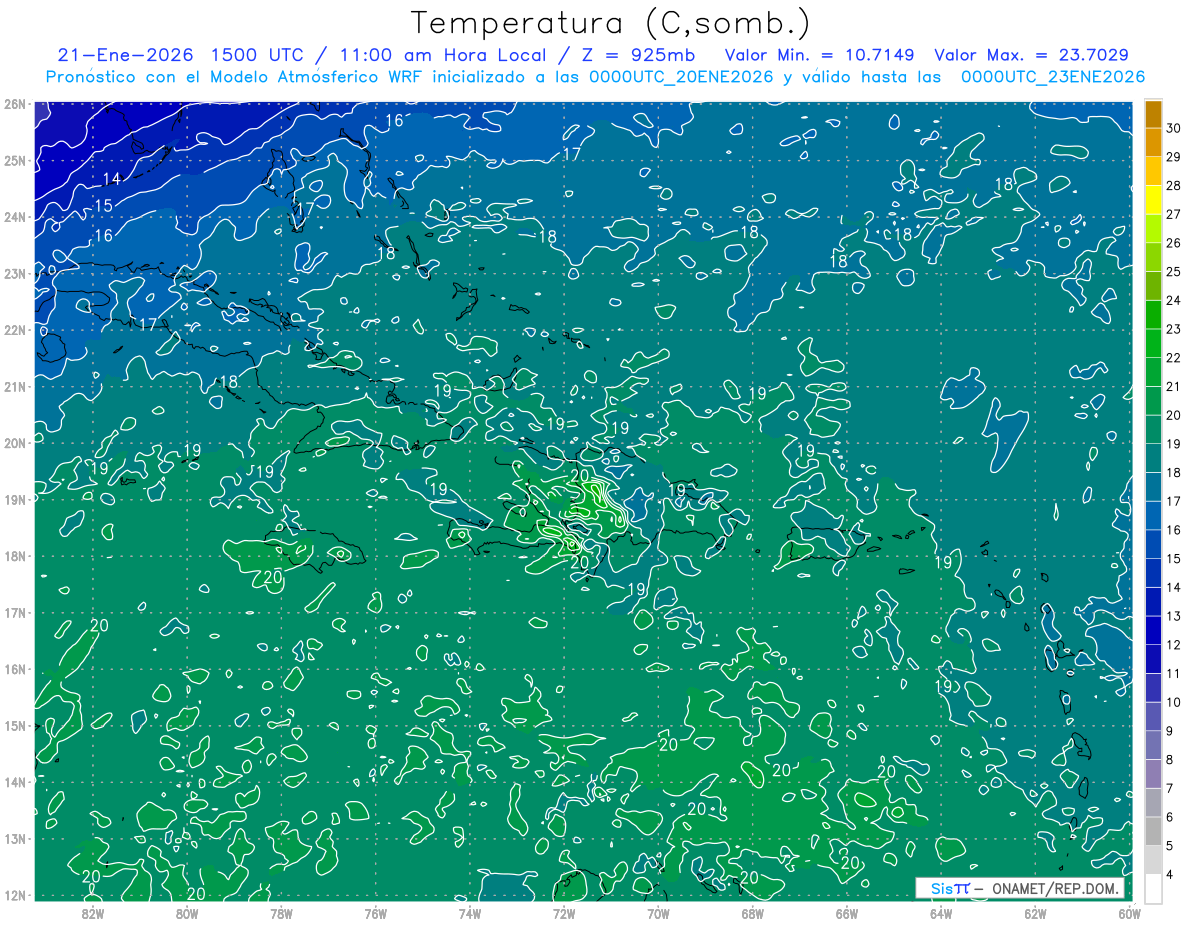1200x927 pixels.
Task: Click the '76W' longitude axis label
Action: 375,912
